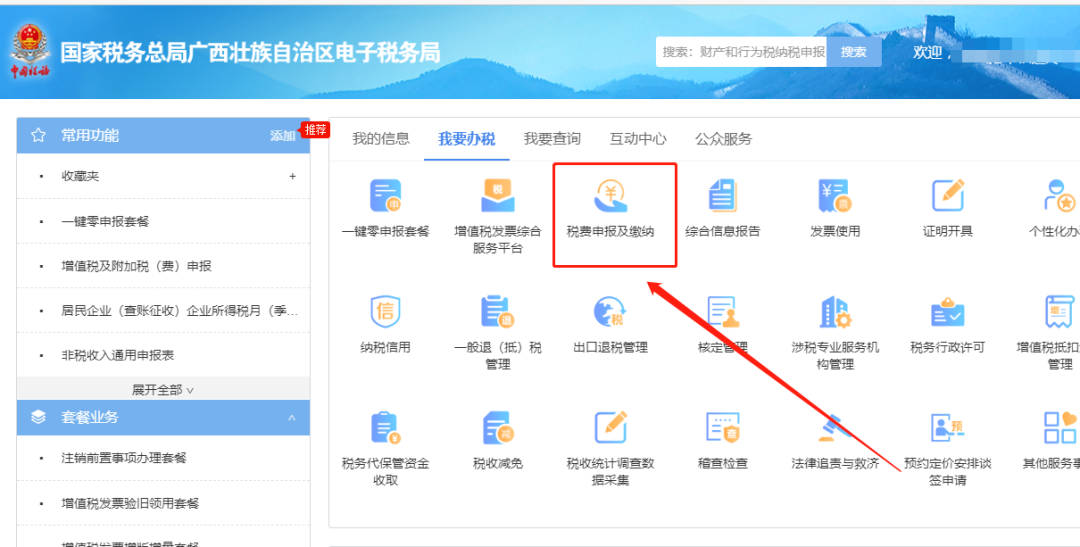Click star icon beside 常用功能
Image resolution: width=1080 pixels, height=547 pixels.
(39, 136)
